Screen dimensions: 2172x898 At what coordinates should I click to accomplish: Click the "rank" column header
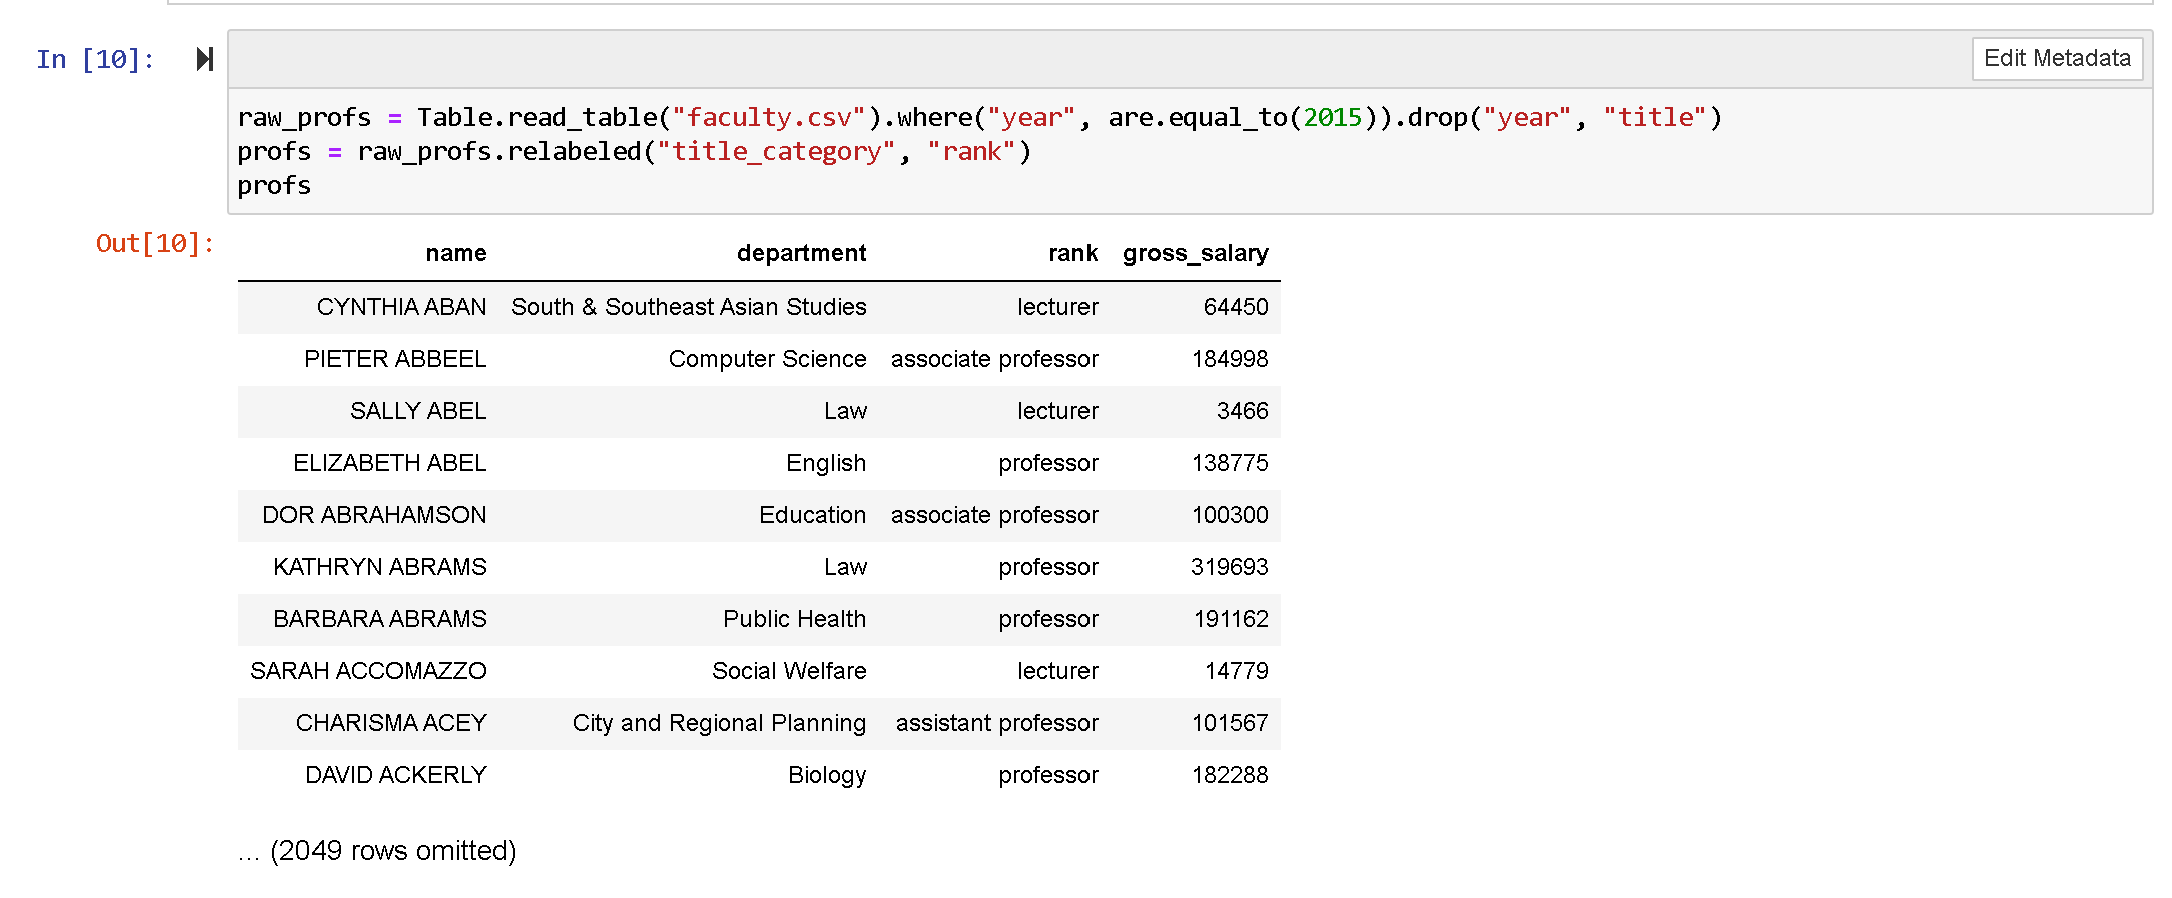1073,254
